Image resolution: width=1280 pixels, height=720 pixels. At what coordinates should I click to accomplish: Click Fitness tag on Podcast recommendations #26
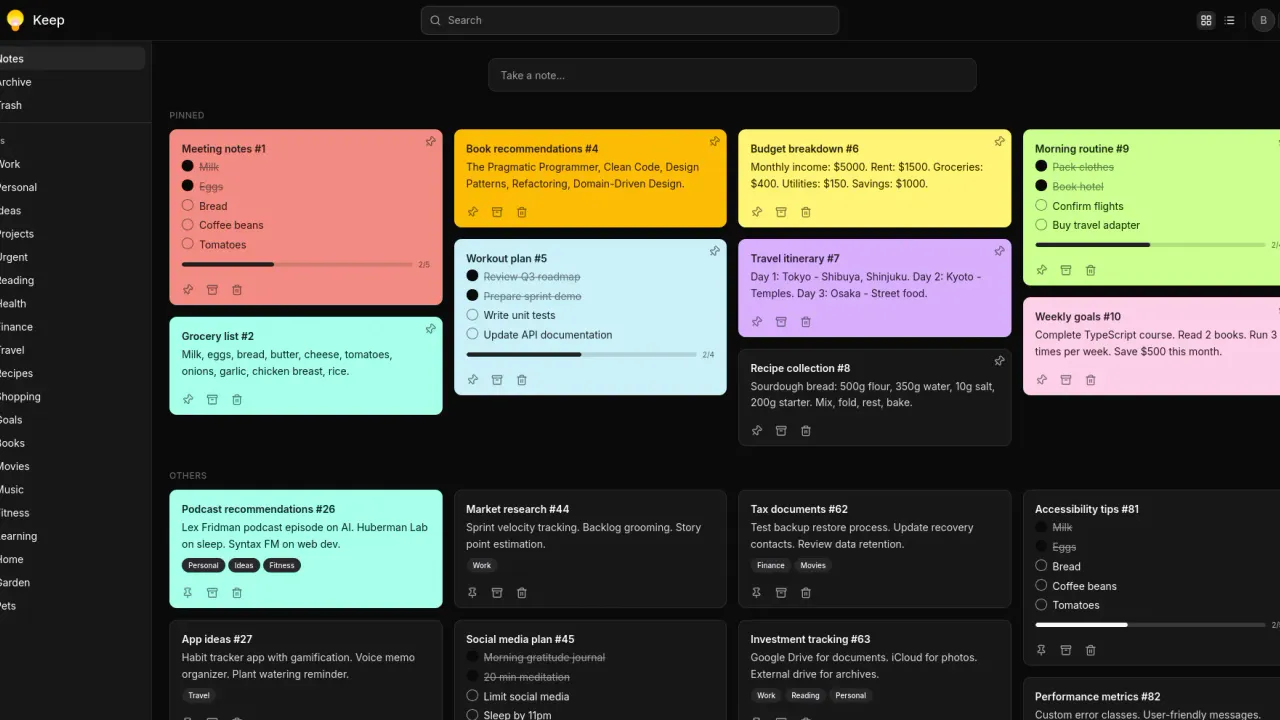282,565
